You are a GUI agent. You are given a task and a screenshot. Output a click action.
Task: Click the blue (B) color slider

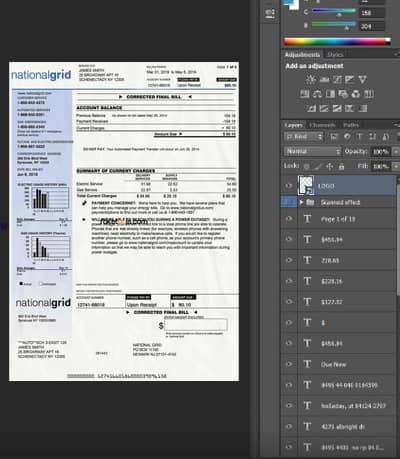(x=334, y=24)
